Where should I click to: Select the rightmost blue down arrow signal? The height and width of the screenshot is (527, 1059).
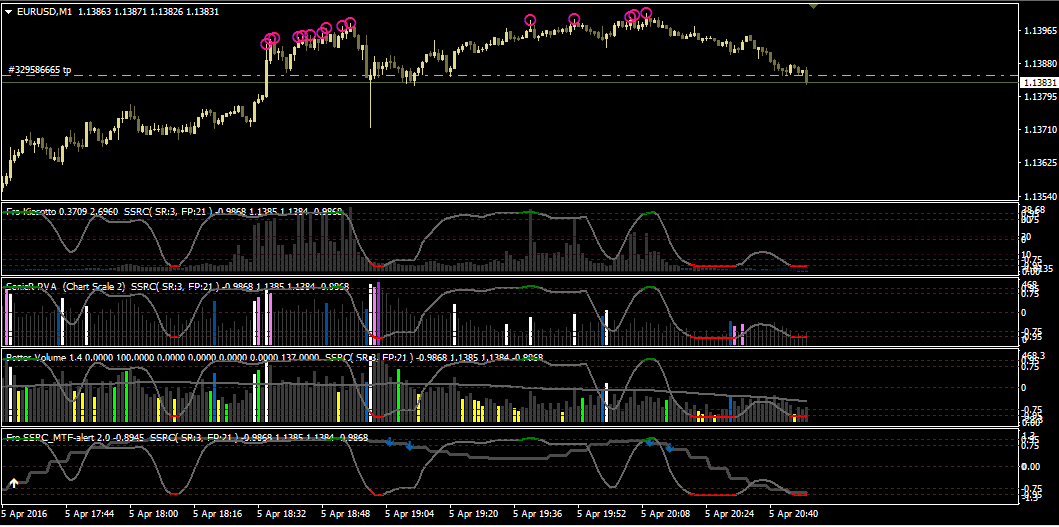669,447
